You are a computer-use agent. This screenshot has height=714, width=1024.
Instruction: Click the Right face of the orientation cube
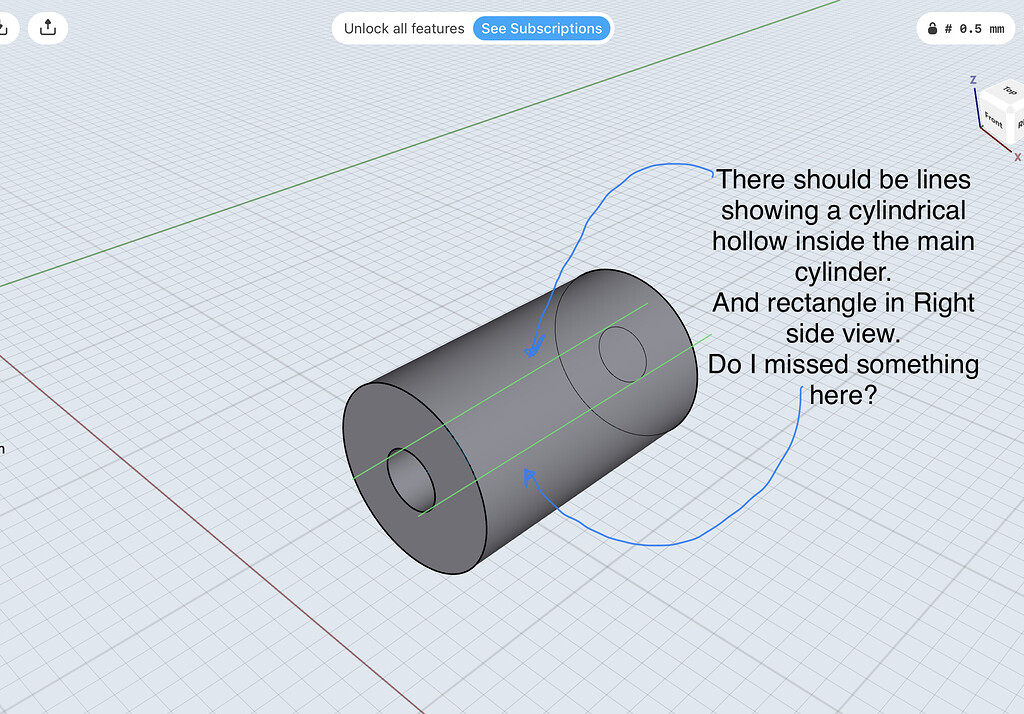1020,125
